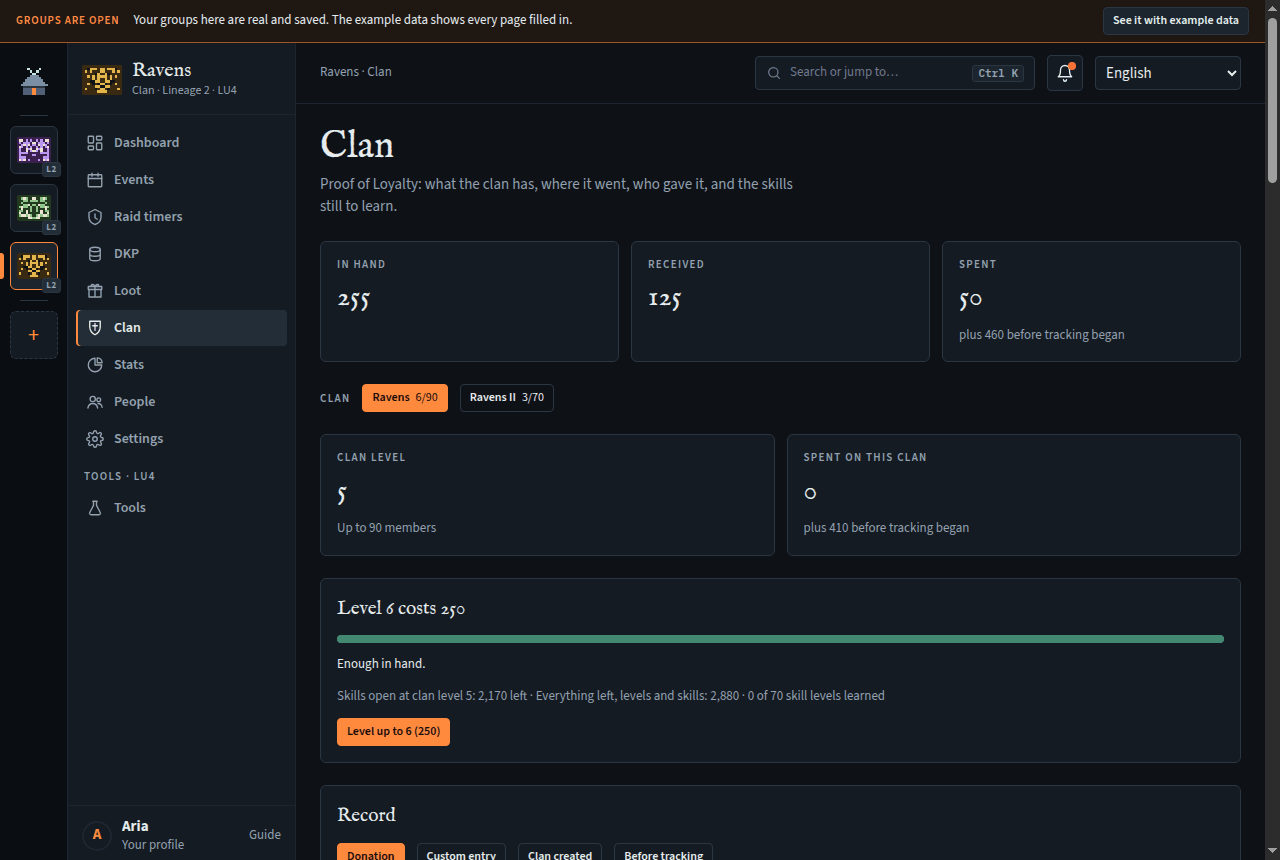
Task: Go home via the tent icon in the rail
Action: point(34,81)
